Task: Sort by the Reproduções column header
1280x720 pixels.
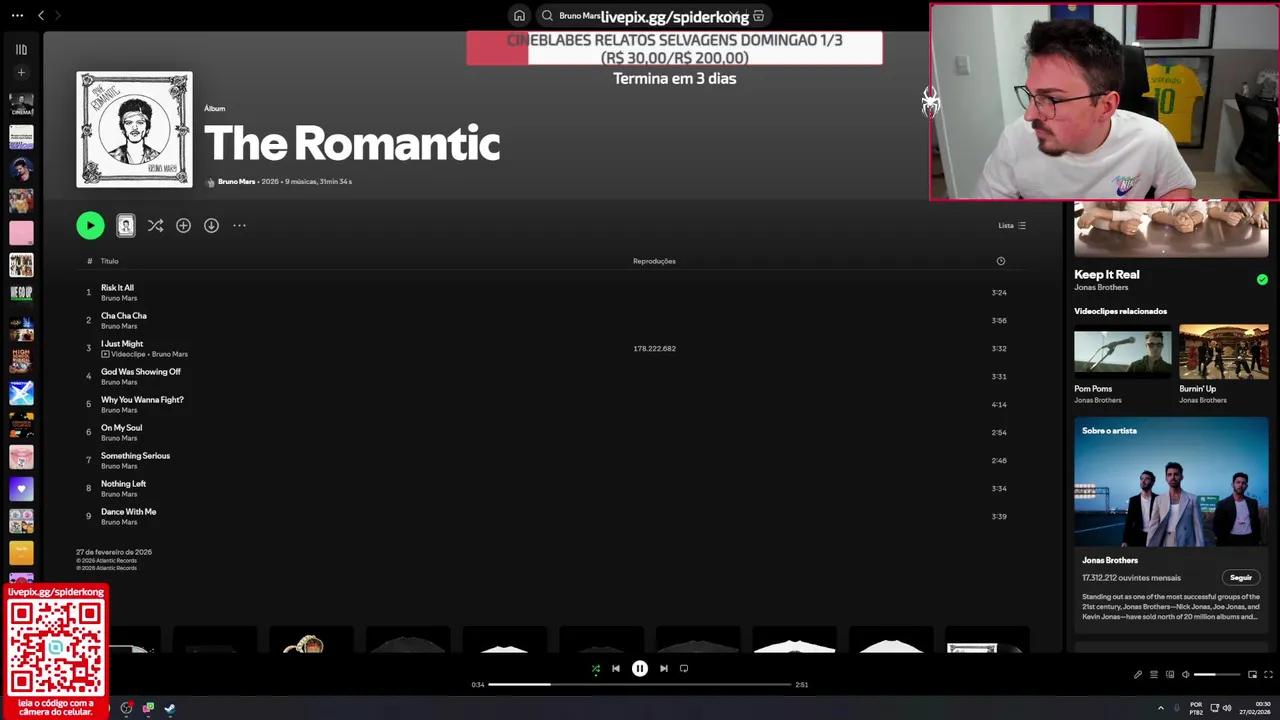Action: coord(654,261)
